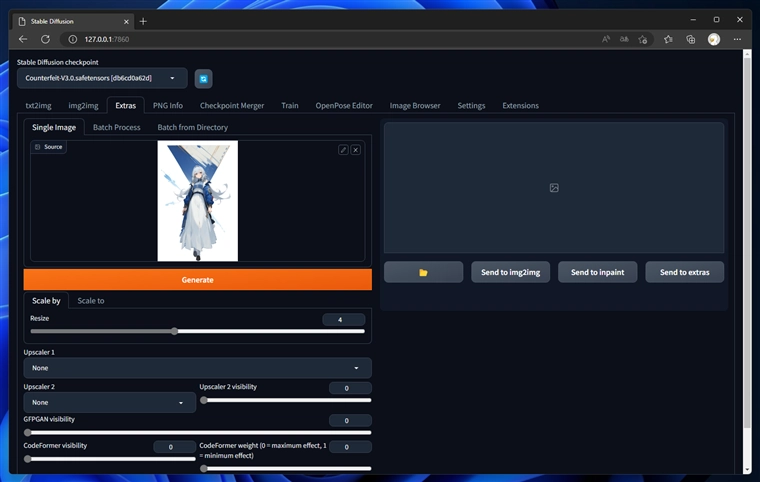Open the Checkpoint Merger tab
This screenshot has height=482, width=760.
tap(232, 105)
